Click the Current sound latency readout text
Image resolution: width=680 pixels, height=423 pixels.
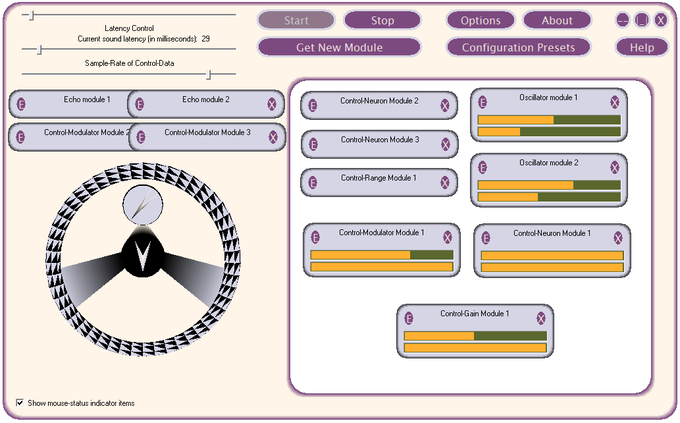click(144, 39)
